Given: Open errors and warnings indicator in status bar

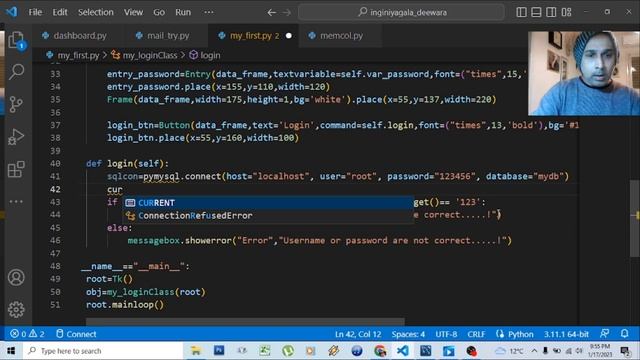Looking at the screenshot, I should pos(27,334).
